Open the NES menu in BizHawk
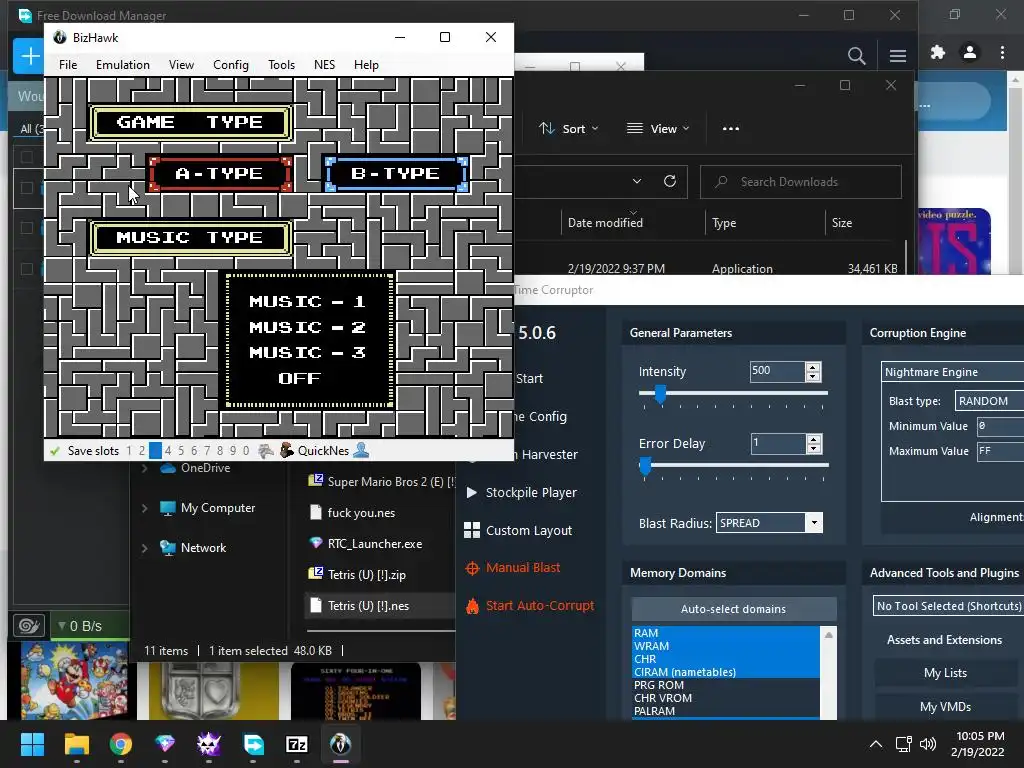 [x=325, y=65]
